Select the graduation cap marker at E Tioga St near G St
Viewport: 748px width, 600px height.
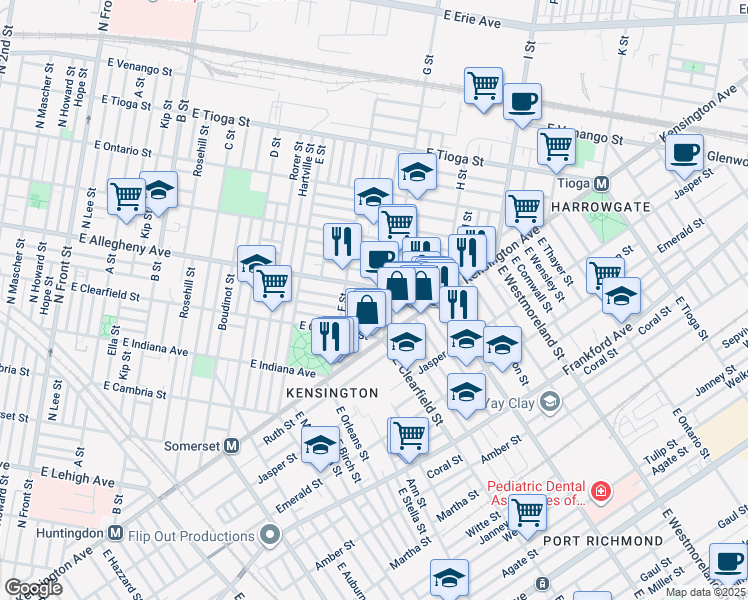coord(417,172)
